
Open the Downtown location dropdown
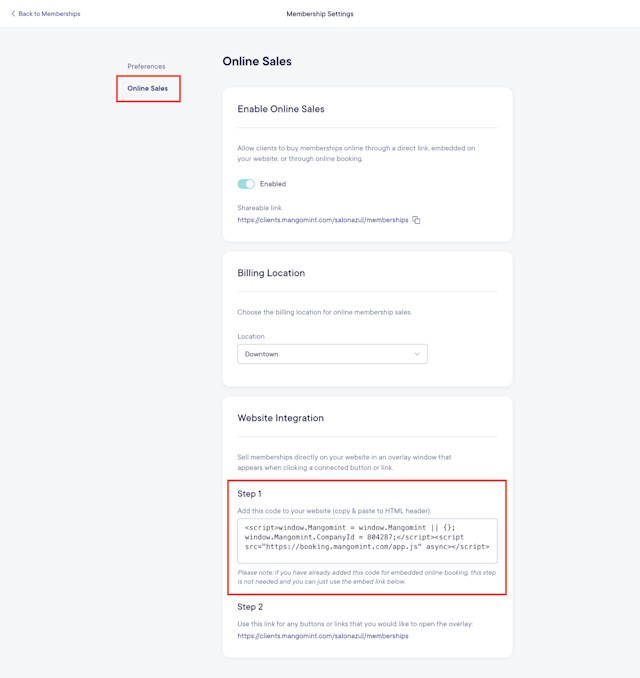tap(332, 354)
